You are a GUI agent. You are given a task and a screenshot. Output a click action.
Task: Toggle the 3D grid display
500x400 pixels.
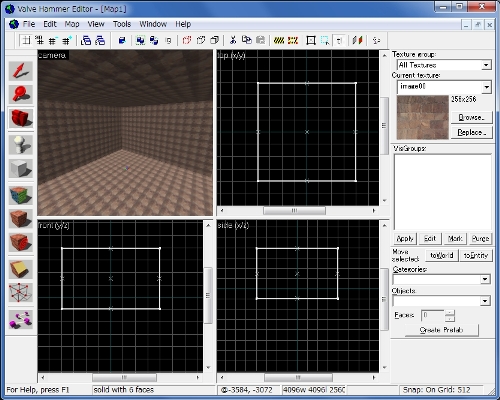(x=40, y=41)
